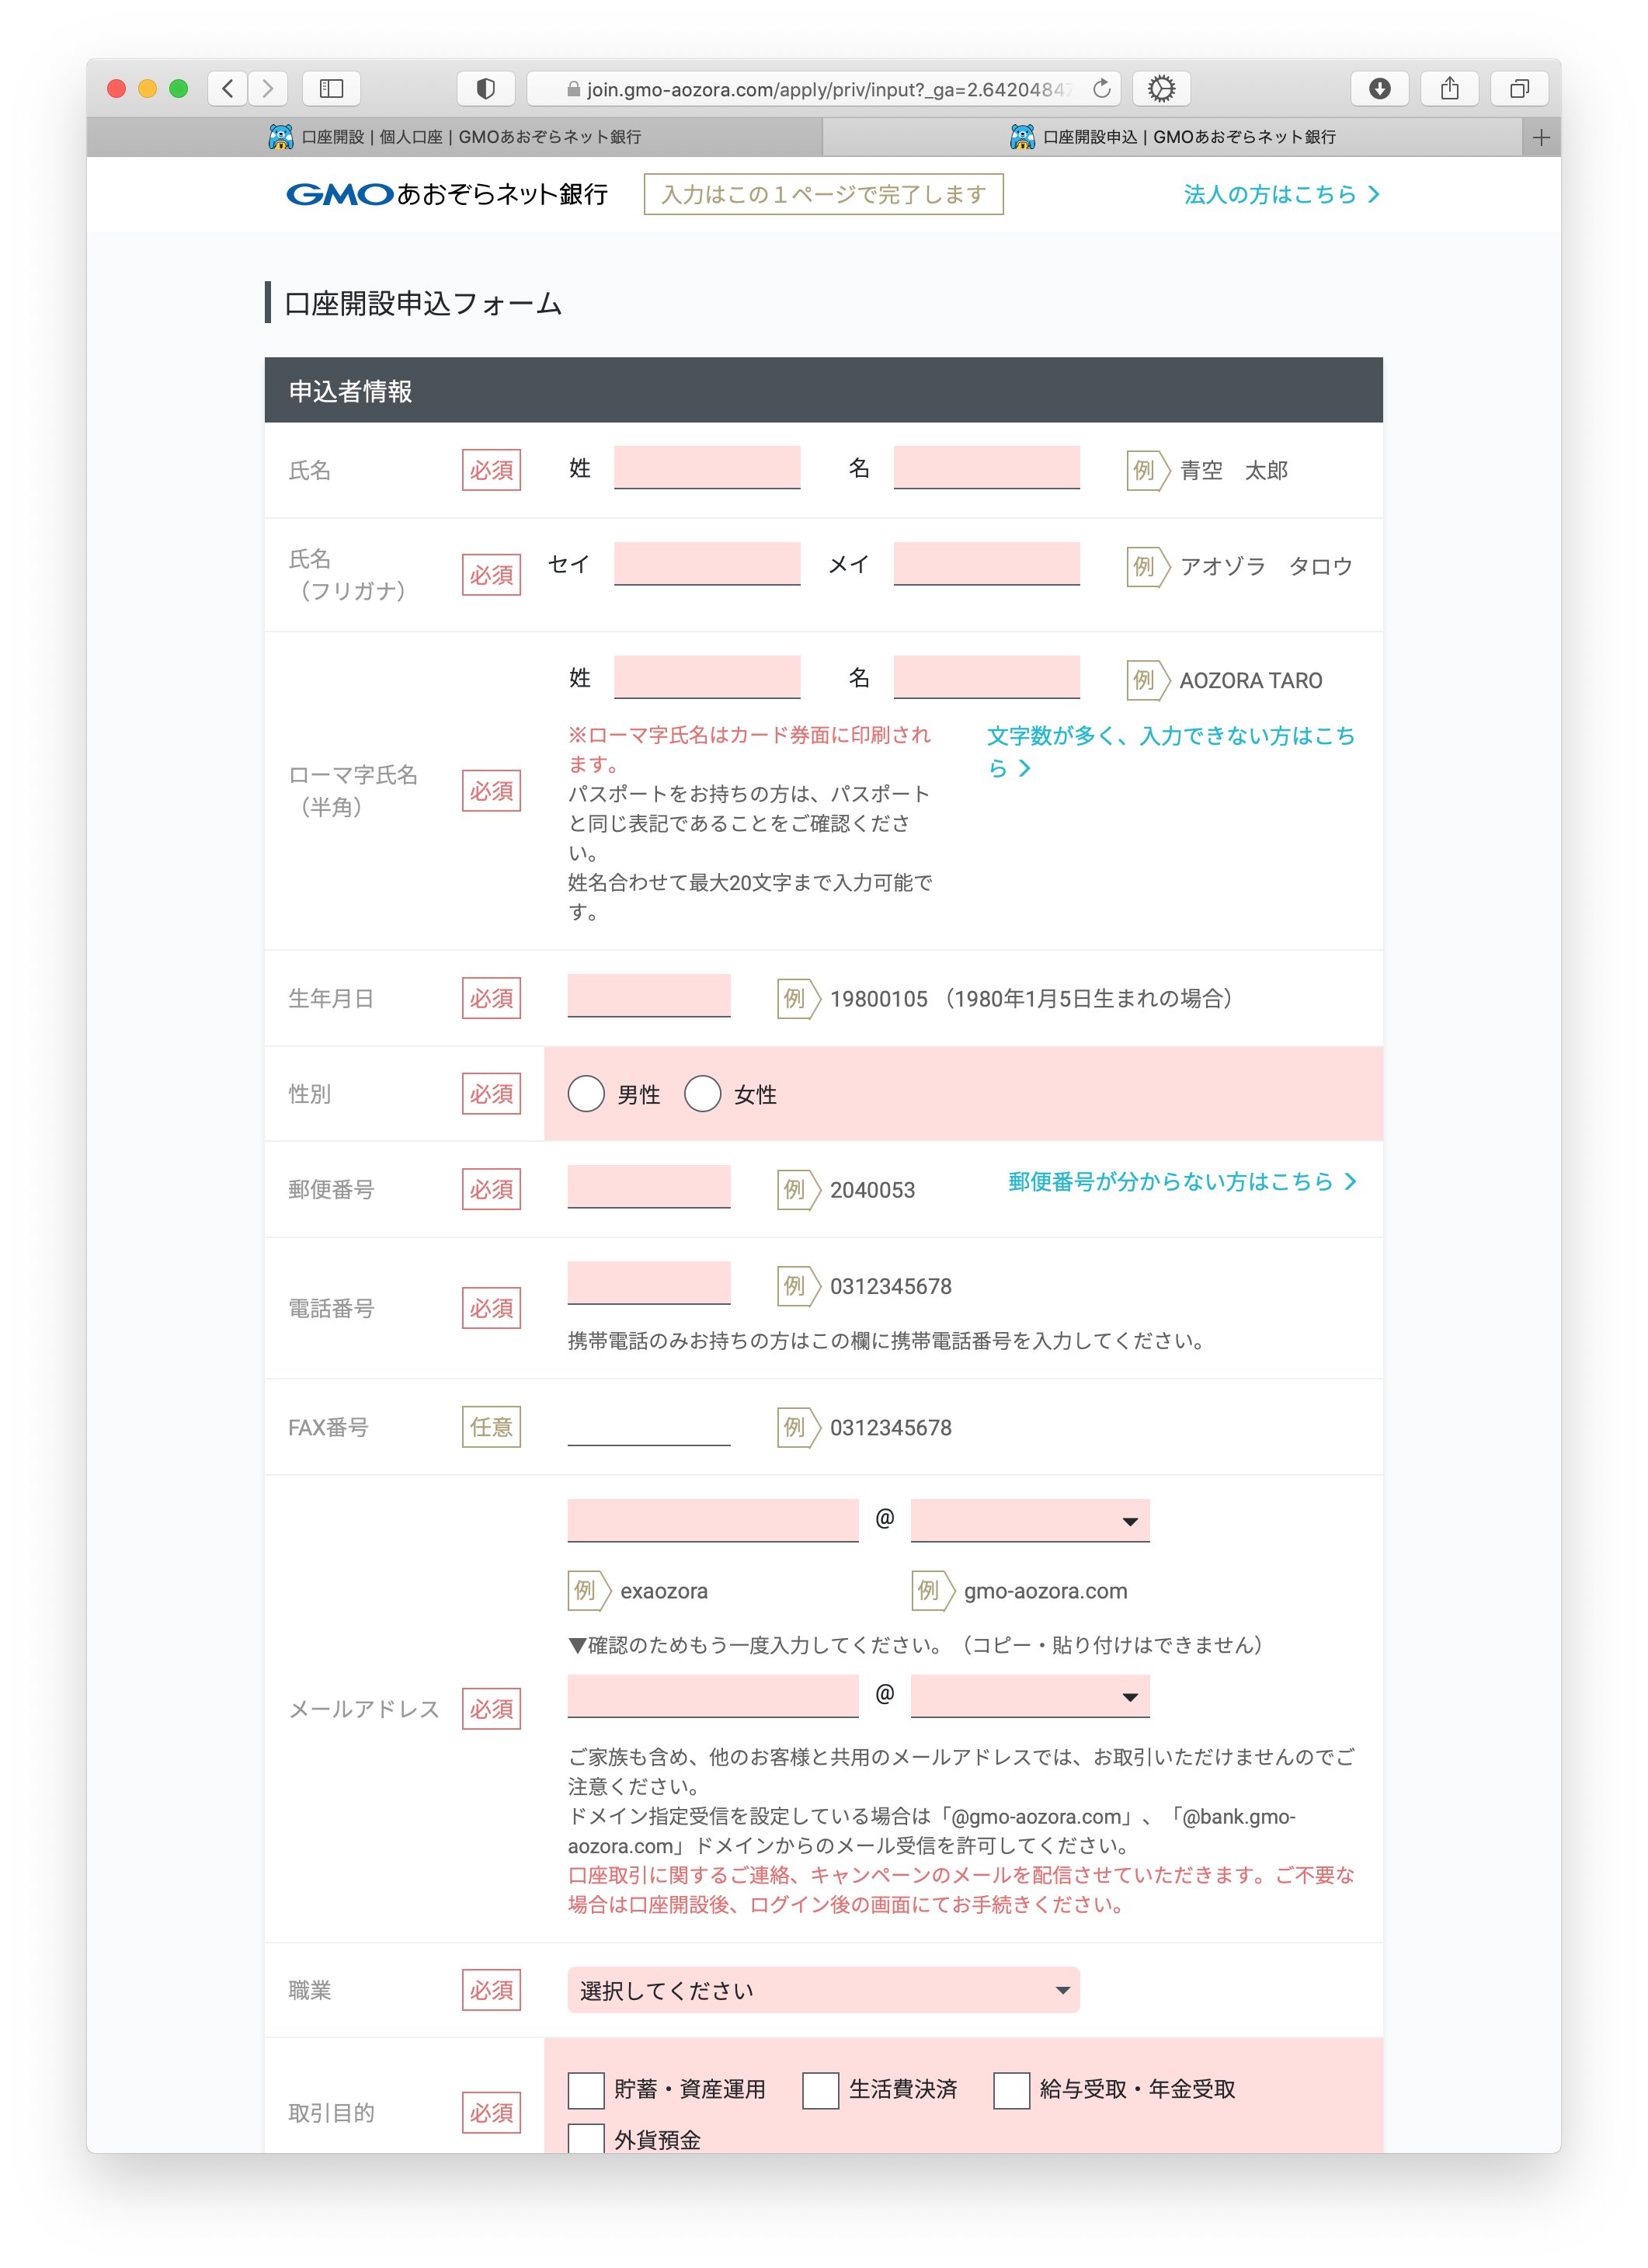Switch to 口座開設申込 tab
Image resolution: width=1648 pixels, height=2268 pixels.
[x=1172, y=137]
